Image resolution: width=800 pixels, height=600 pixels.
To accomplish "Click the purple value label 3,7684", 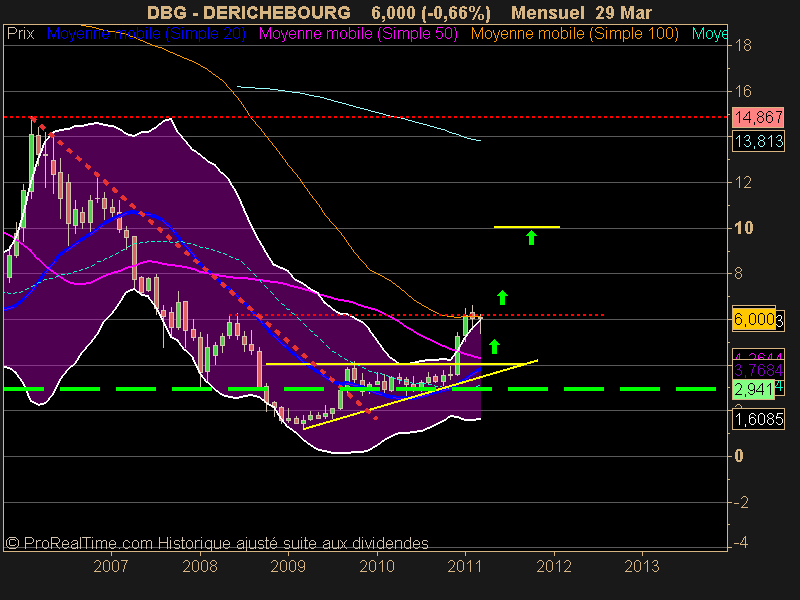I will [758, 370].
